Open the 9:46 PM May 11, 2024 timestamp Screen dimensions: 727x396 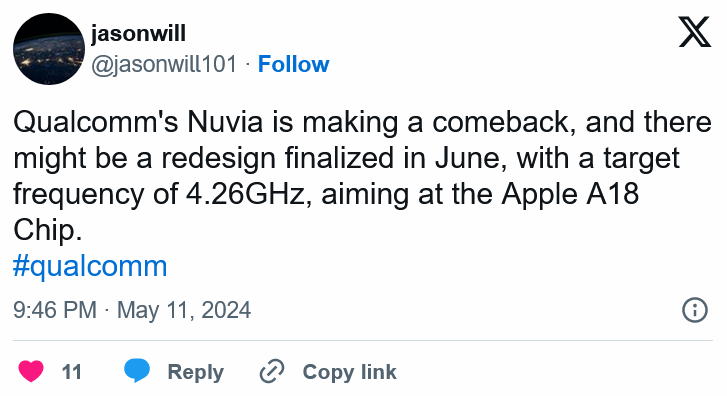(132, 310)
